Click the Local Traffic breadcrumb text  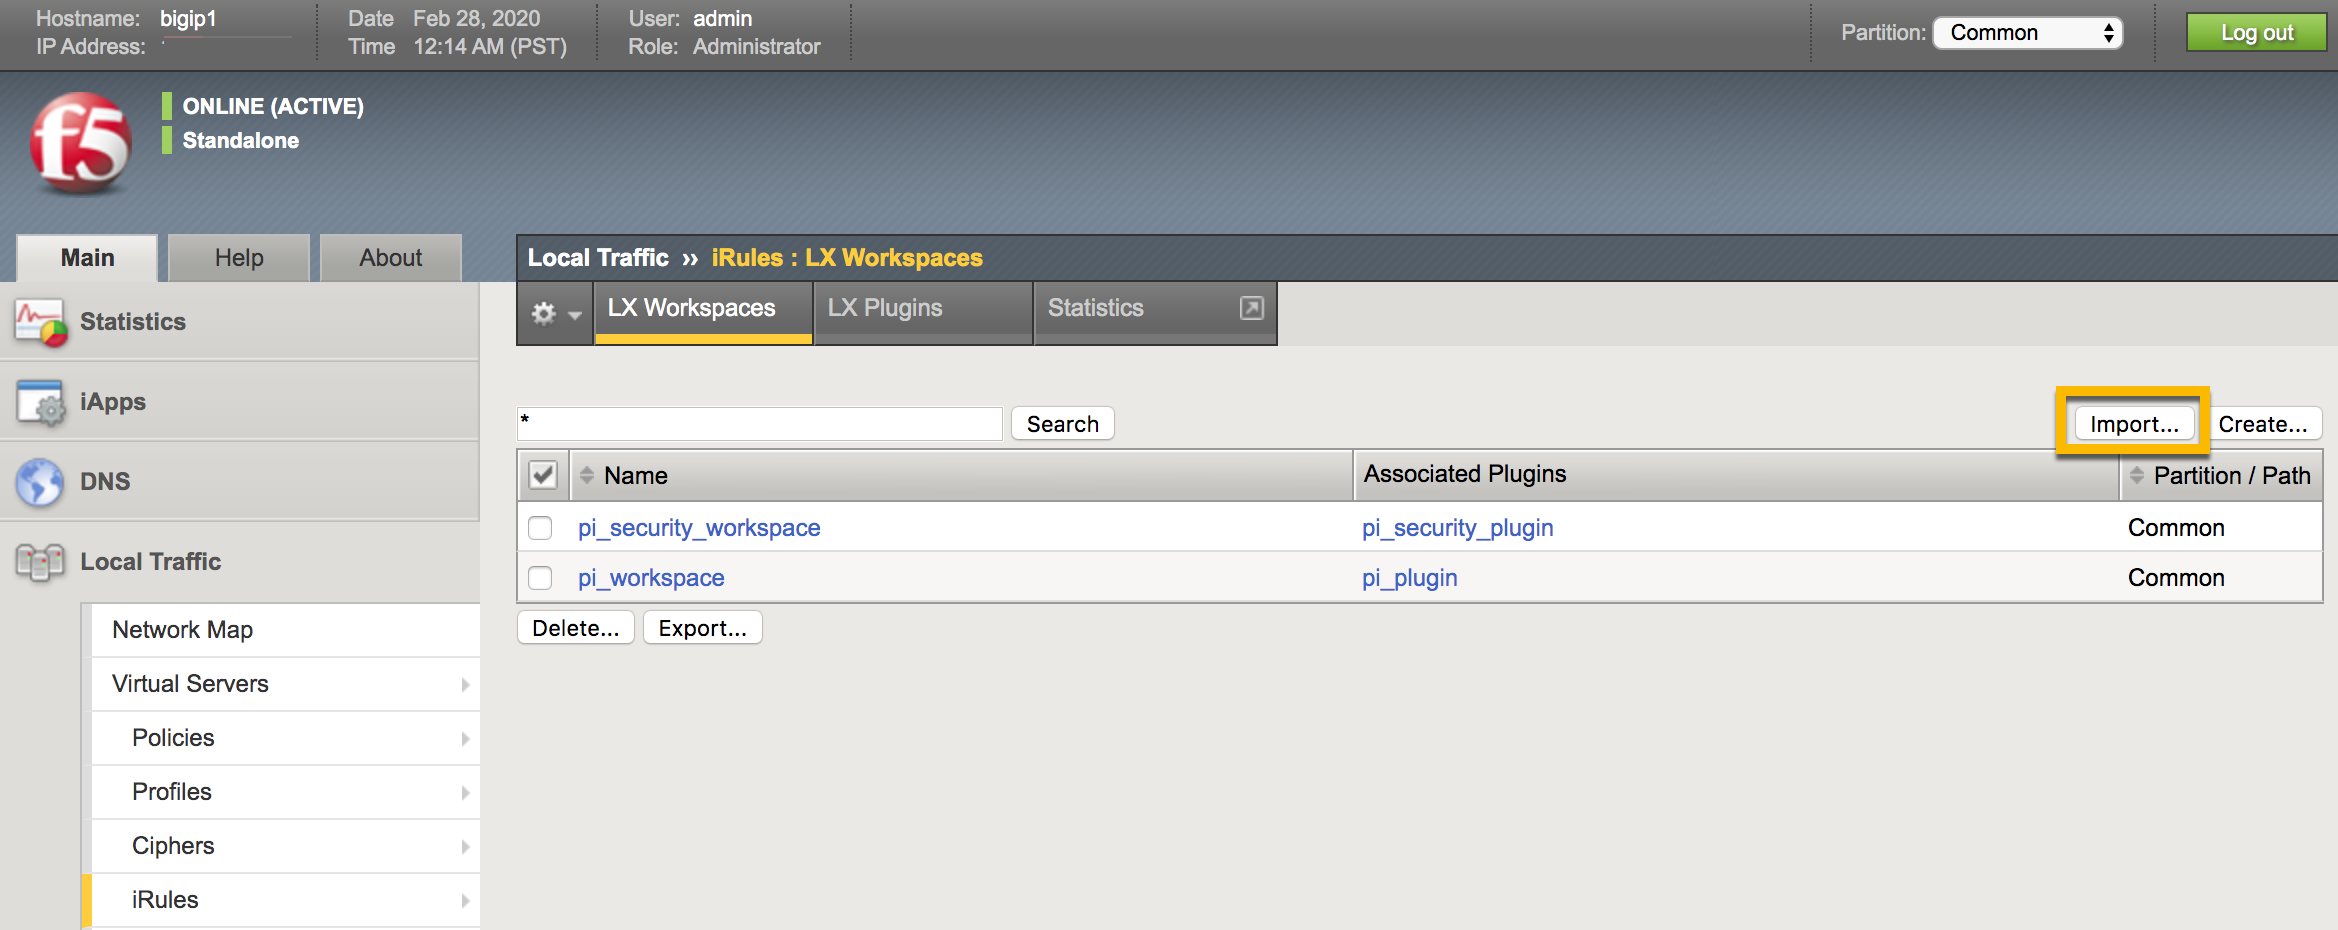(x=598, y=258)
